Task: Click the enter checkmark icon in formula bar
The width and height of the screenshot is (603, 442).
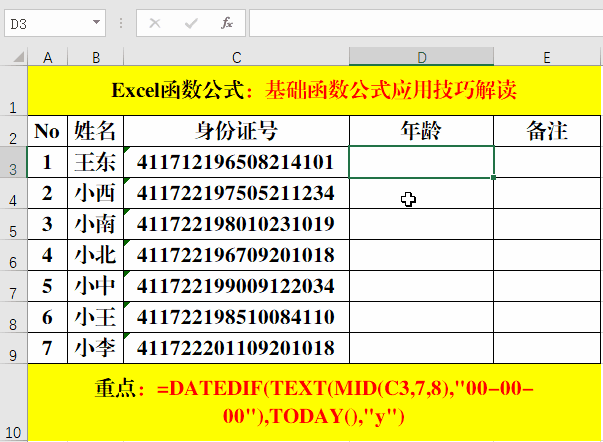Action: click(191, 24)
